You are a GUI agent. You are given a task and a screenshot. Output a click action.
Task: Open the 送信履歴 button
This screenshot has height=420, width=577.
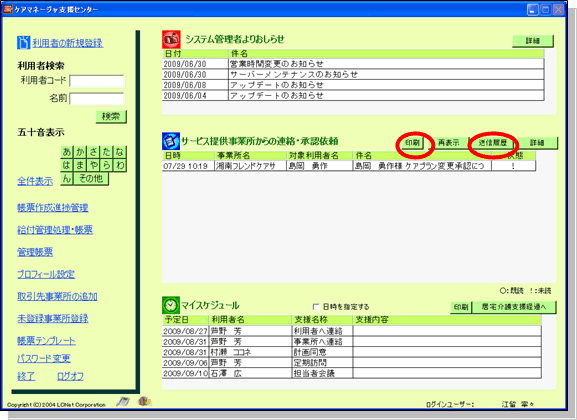492,143
